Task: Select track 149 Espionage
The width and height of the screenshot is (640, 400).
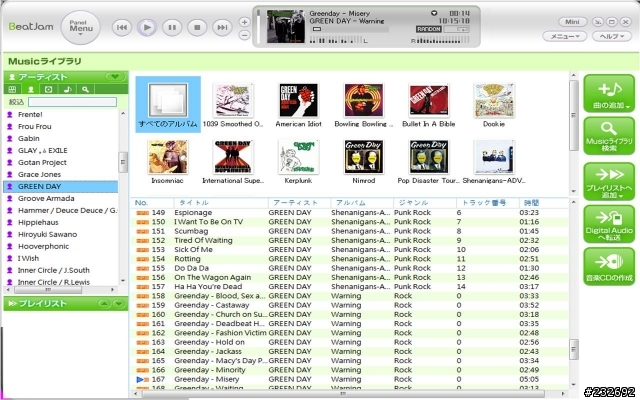Action: [x=350, y=213]
